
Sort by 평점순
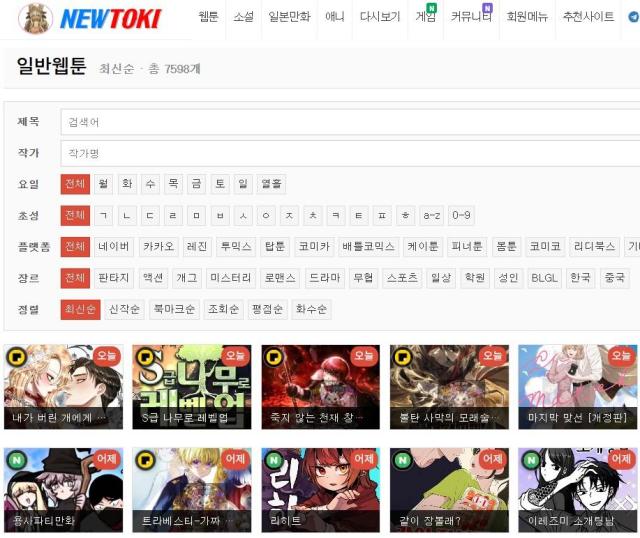[x=267, y=310]
